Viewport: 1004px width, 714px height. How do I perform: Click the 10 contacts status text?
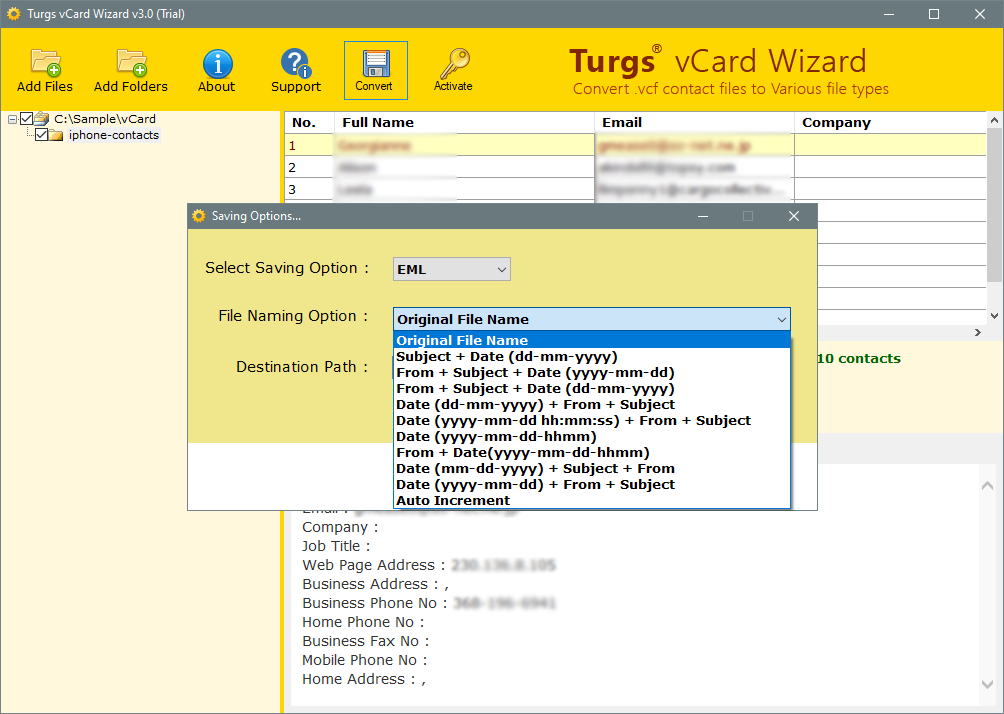[859, 359]
